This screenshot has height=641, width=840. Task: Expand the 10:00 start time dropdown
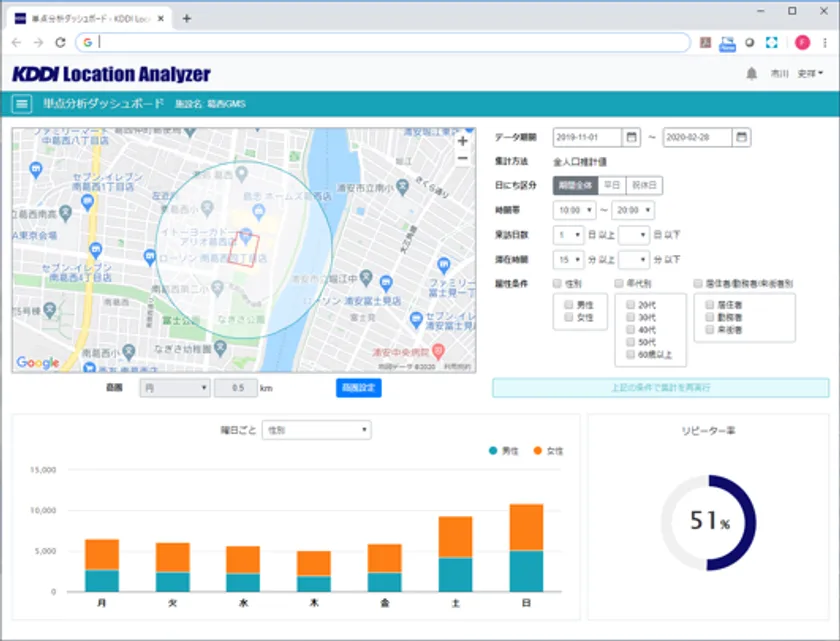point(574,210)
